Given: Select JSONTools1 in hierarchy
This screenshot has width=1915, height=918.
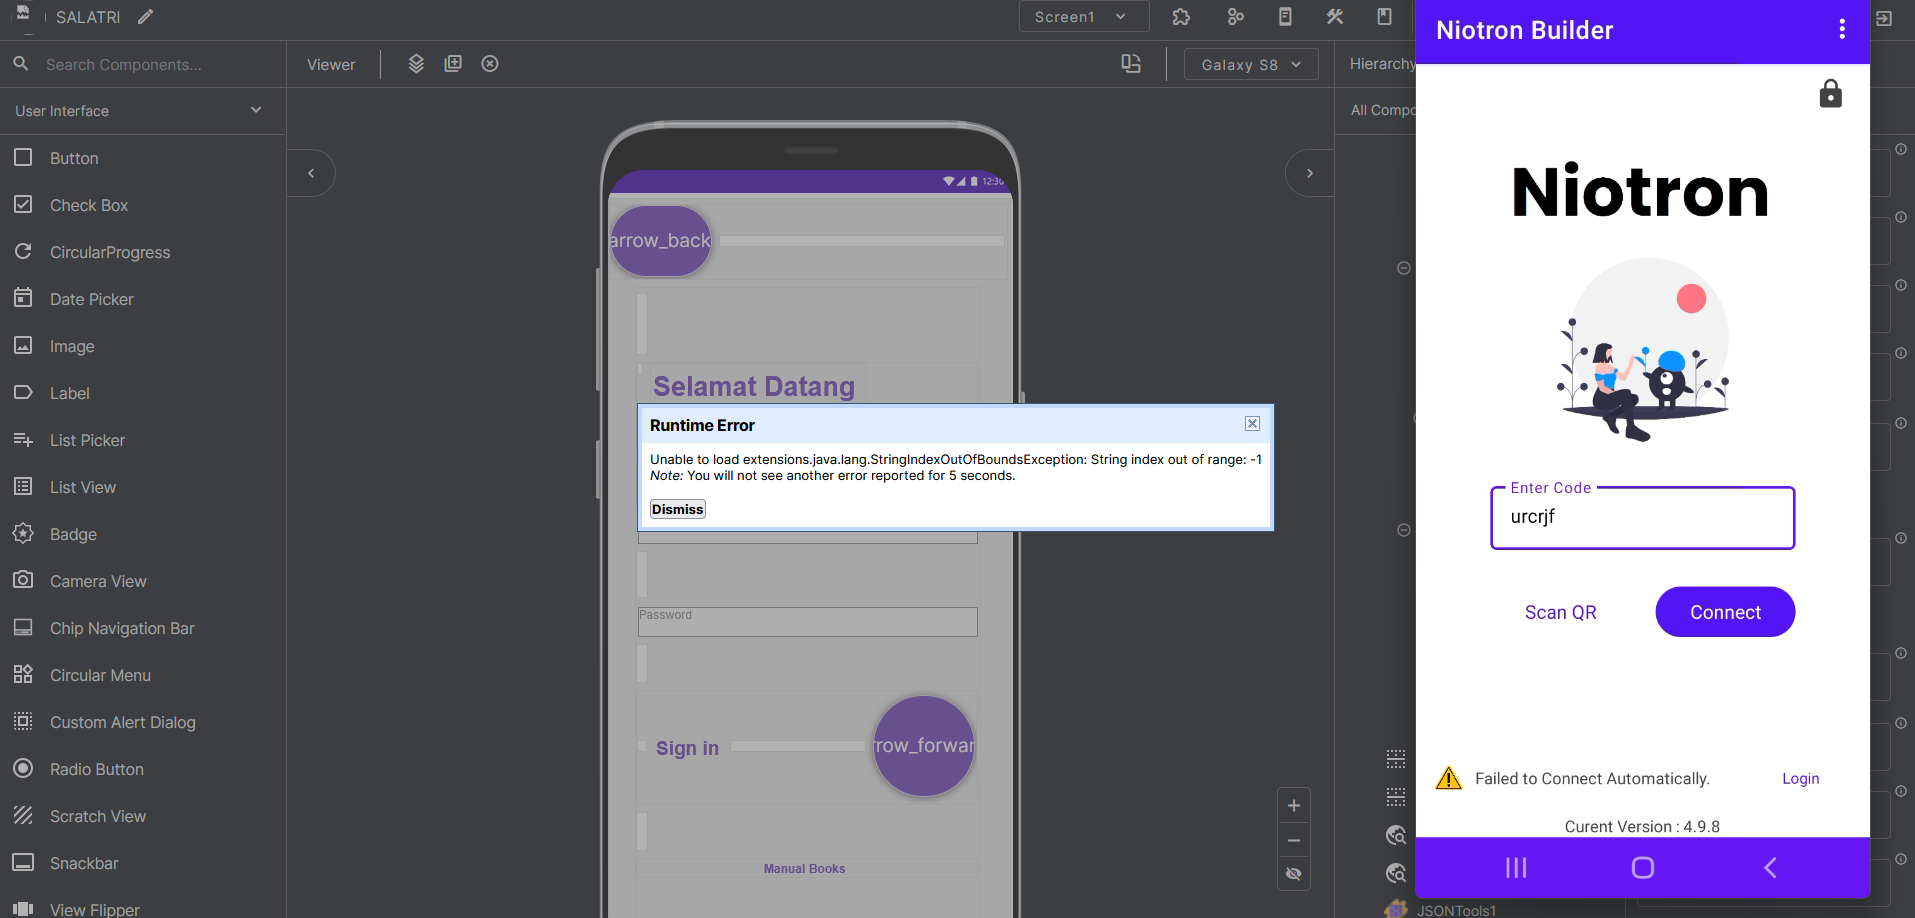Looking at the screenshot, I should click(x=1456, y=910).
